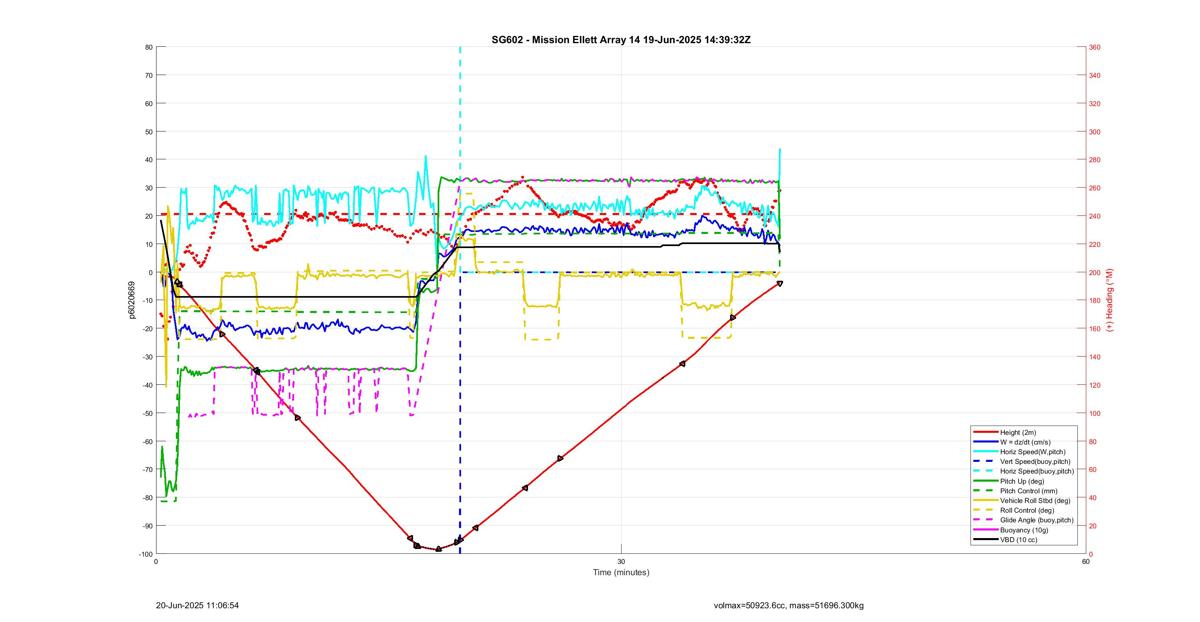
Task: Click the 'p6020669' left y-axis label
Action: tap(131, 300)
